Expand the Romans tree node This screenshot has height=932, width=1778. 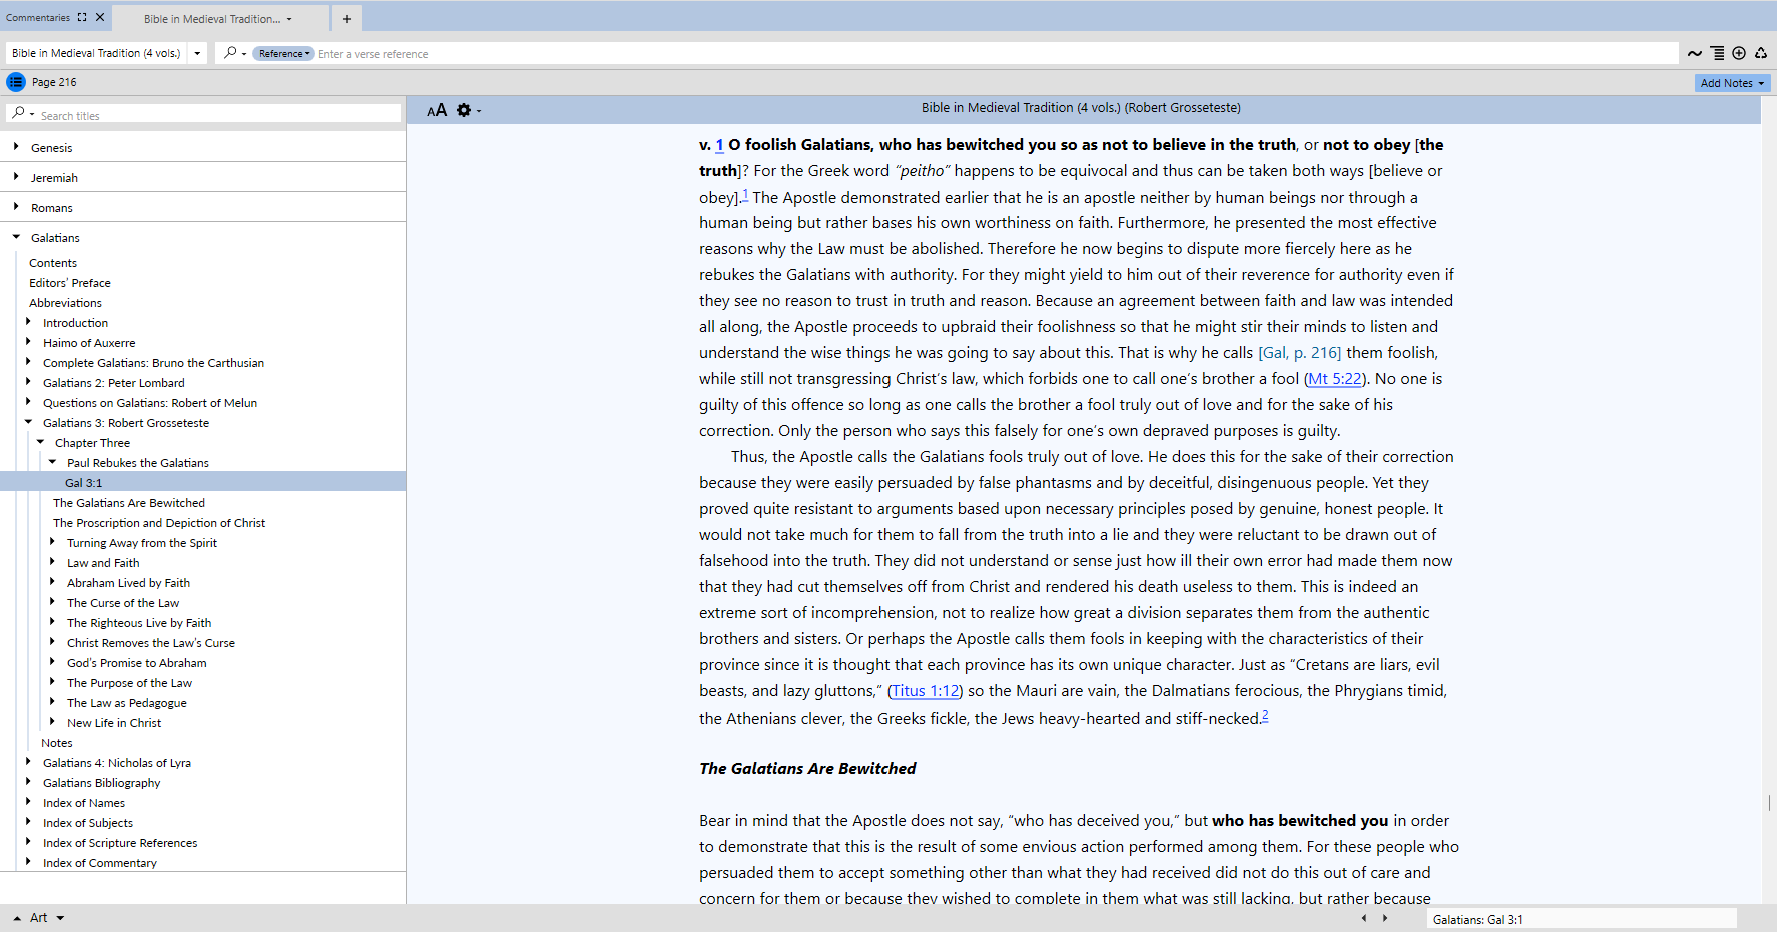(x=16, y=207)
